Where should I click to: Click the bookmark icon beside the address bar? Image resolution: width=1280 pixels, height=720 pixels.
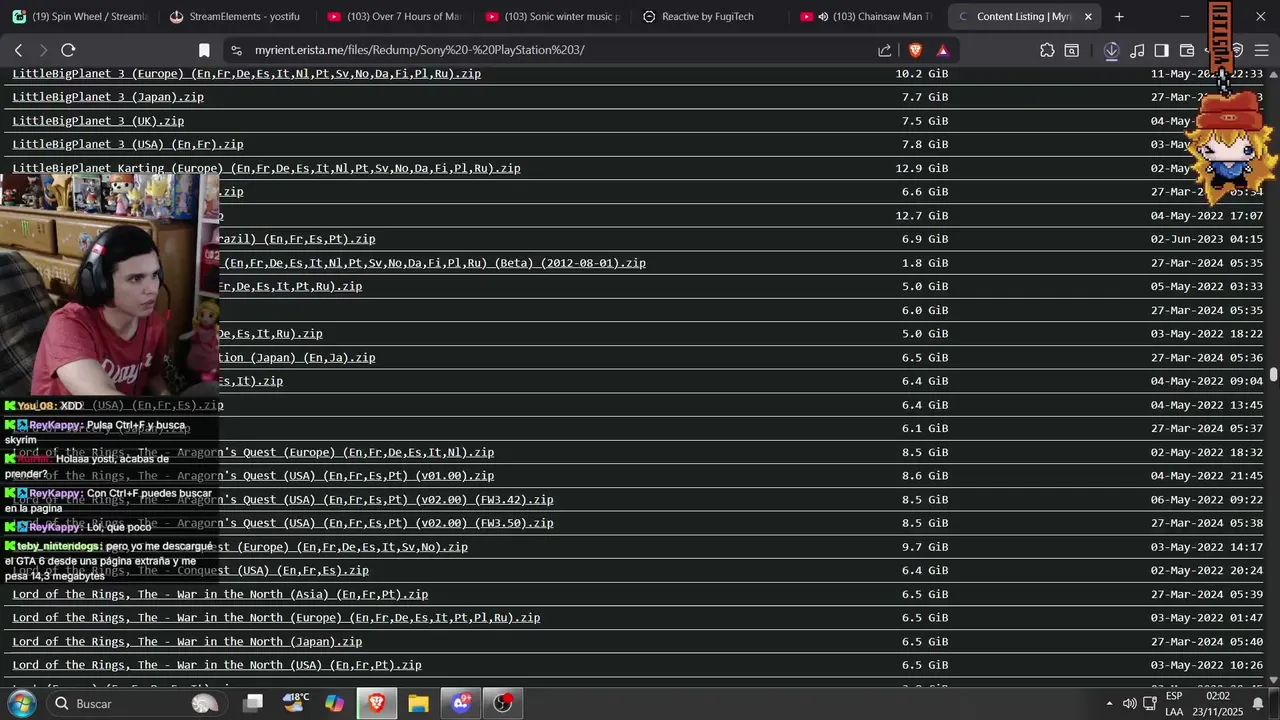point(204,50)
